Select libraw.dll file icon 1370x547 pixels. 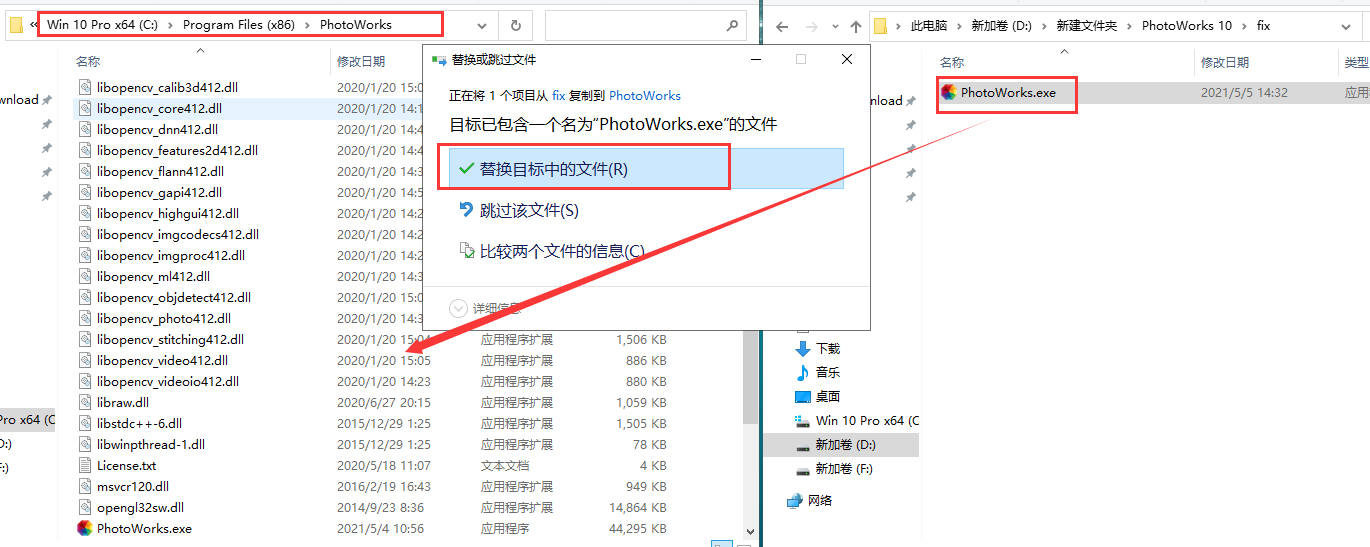tap(85, 402)
